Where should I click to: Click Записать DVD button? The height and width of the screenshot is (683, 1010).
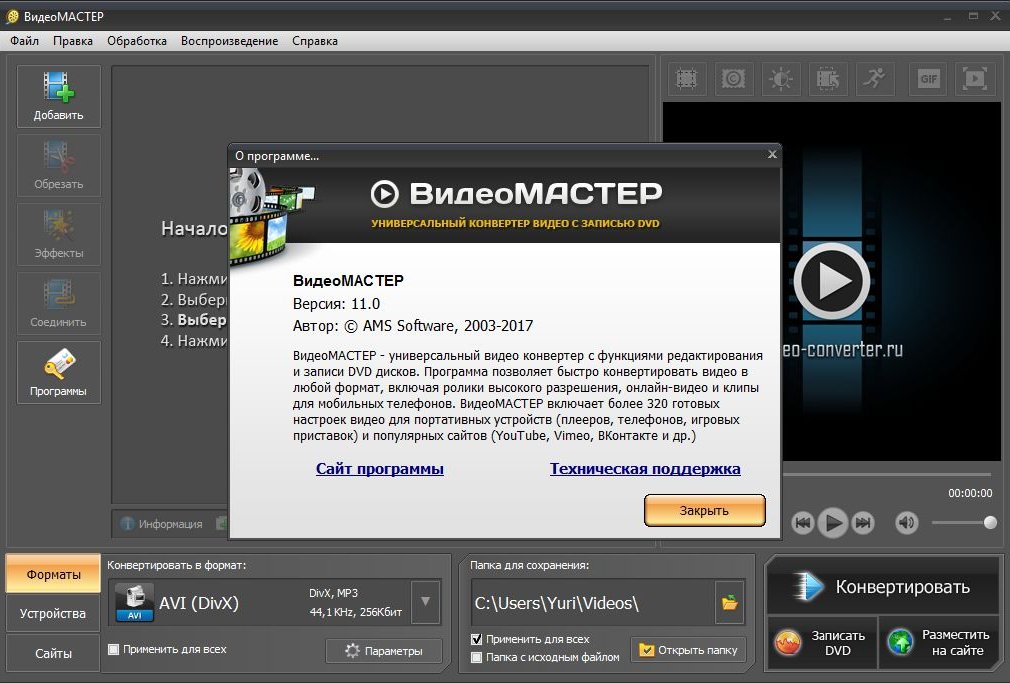tap(823, 642)
